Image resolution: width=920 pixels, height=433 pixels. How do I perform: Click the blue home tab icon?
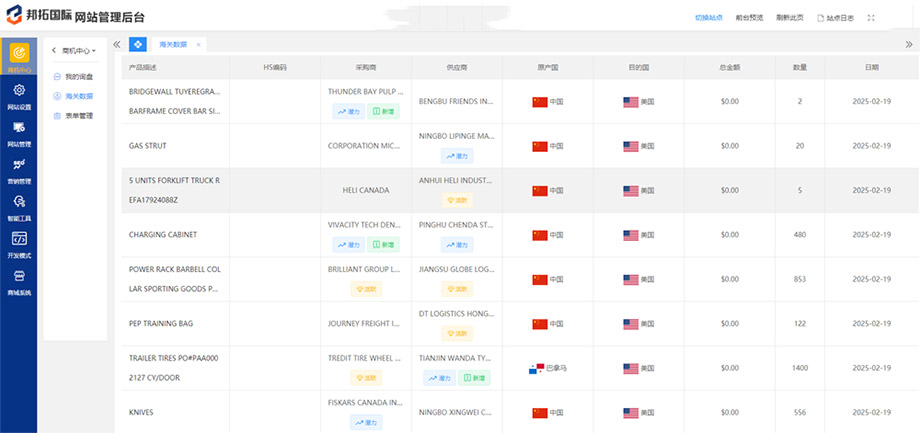coord(138,45)
